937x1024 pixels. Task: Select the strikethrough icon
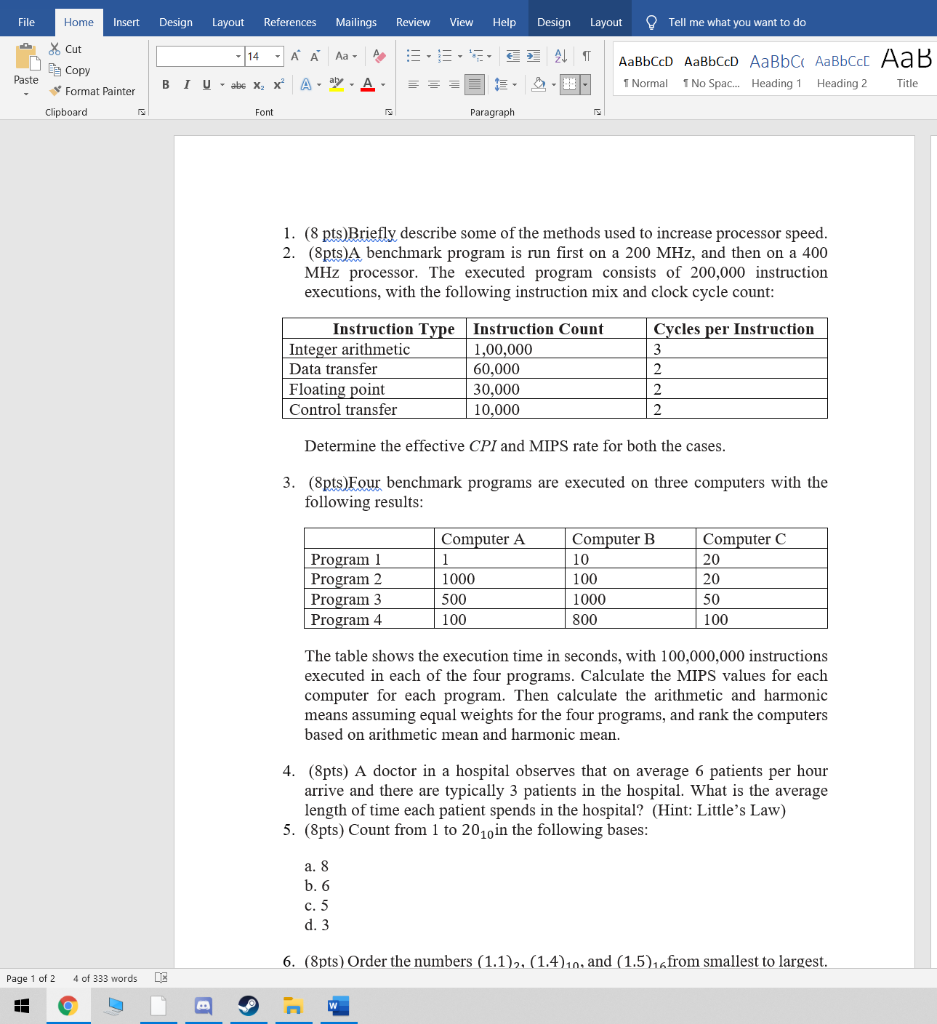point(238,85)
